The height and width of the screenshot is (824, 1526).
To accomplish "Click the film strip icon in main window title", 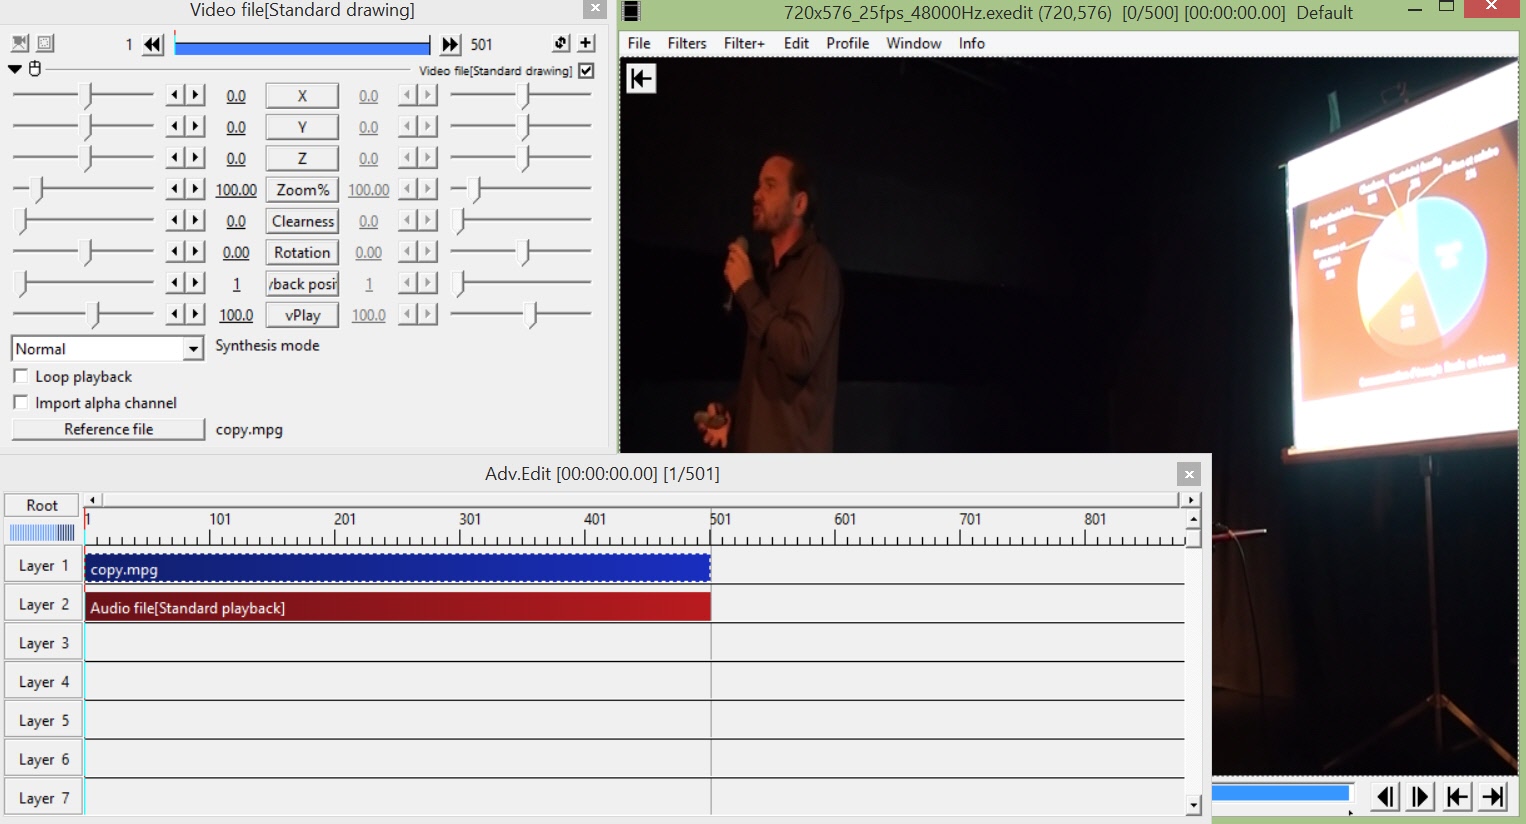I will 631,12.
